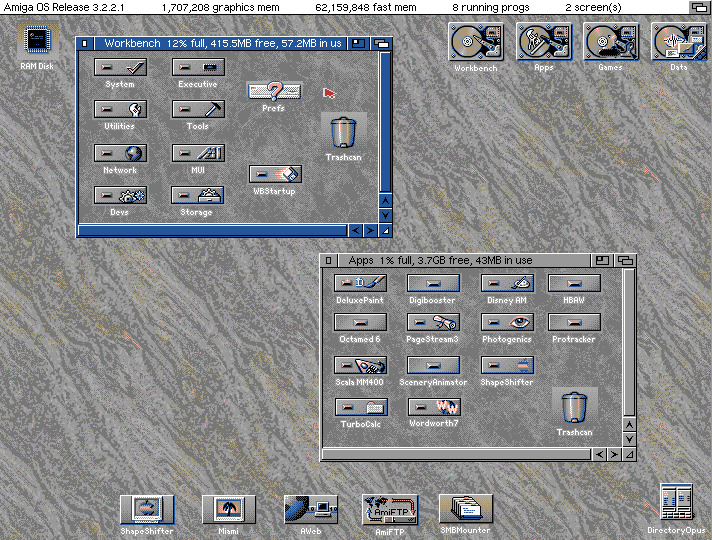This screenshot has width=712, height=540.
Task: Click the Workbench window left scroll arrow
Action: (x=356, y=231)
